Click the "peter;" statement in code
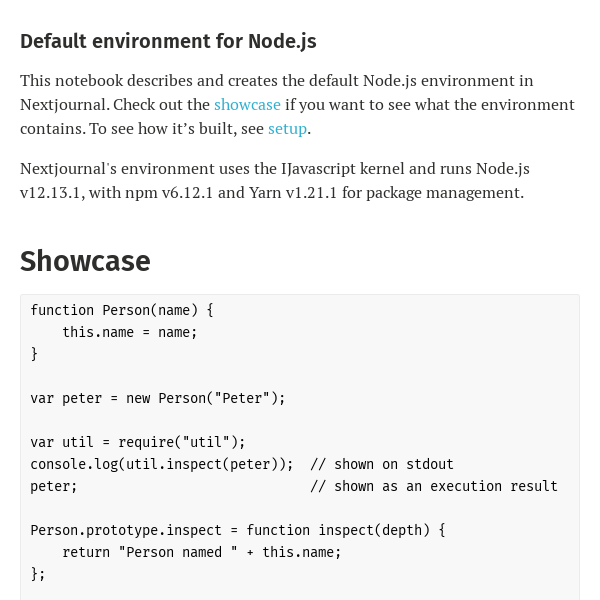 (54, 486)
